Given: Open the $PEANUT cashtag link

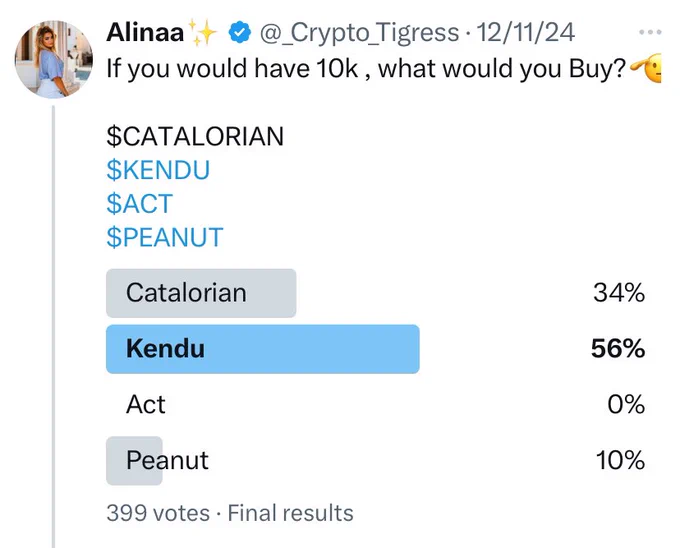Looking at the screenshot, I should tap(165, 237).
